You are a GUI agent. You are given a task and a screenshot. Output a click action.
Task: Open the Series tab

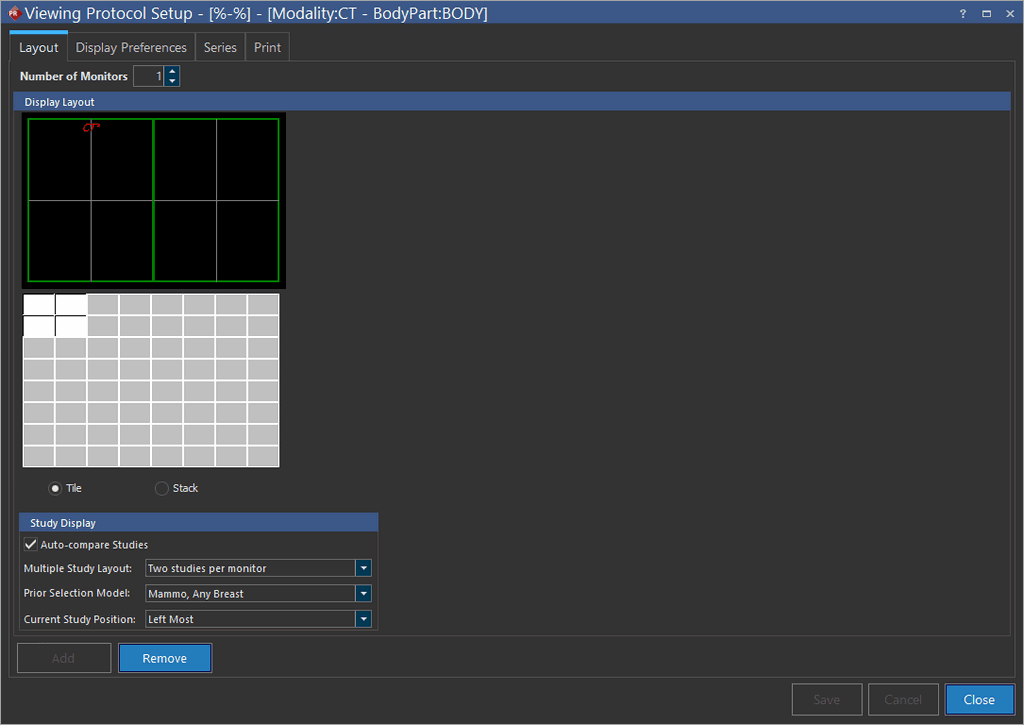click(220, 48)
